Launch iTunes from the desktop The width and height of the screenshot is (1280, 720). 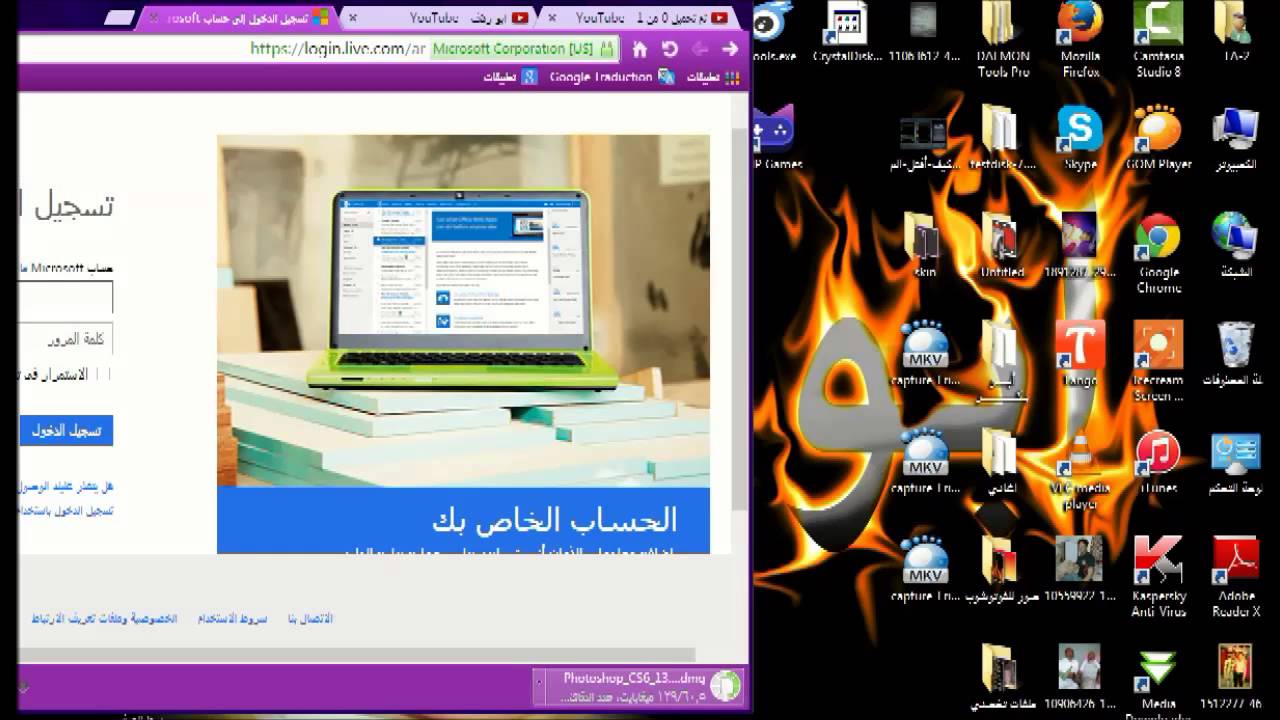pos(1158,462)
